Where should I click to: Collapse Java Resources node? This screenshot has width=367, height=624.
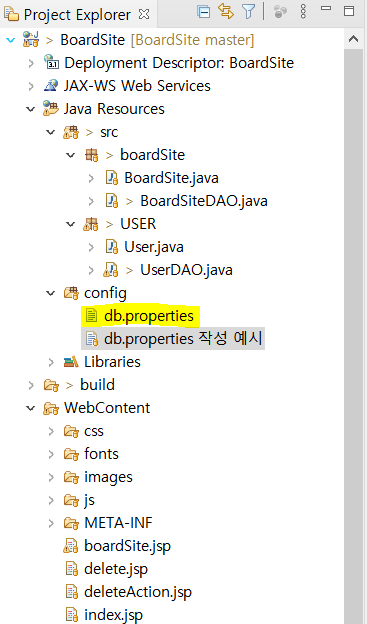[x=31, y=109]
